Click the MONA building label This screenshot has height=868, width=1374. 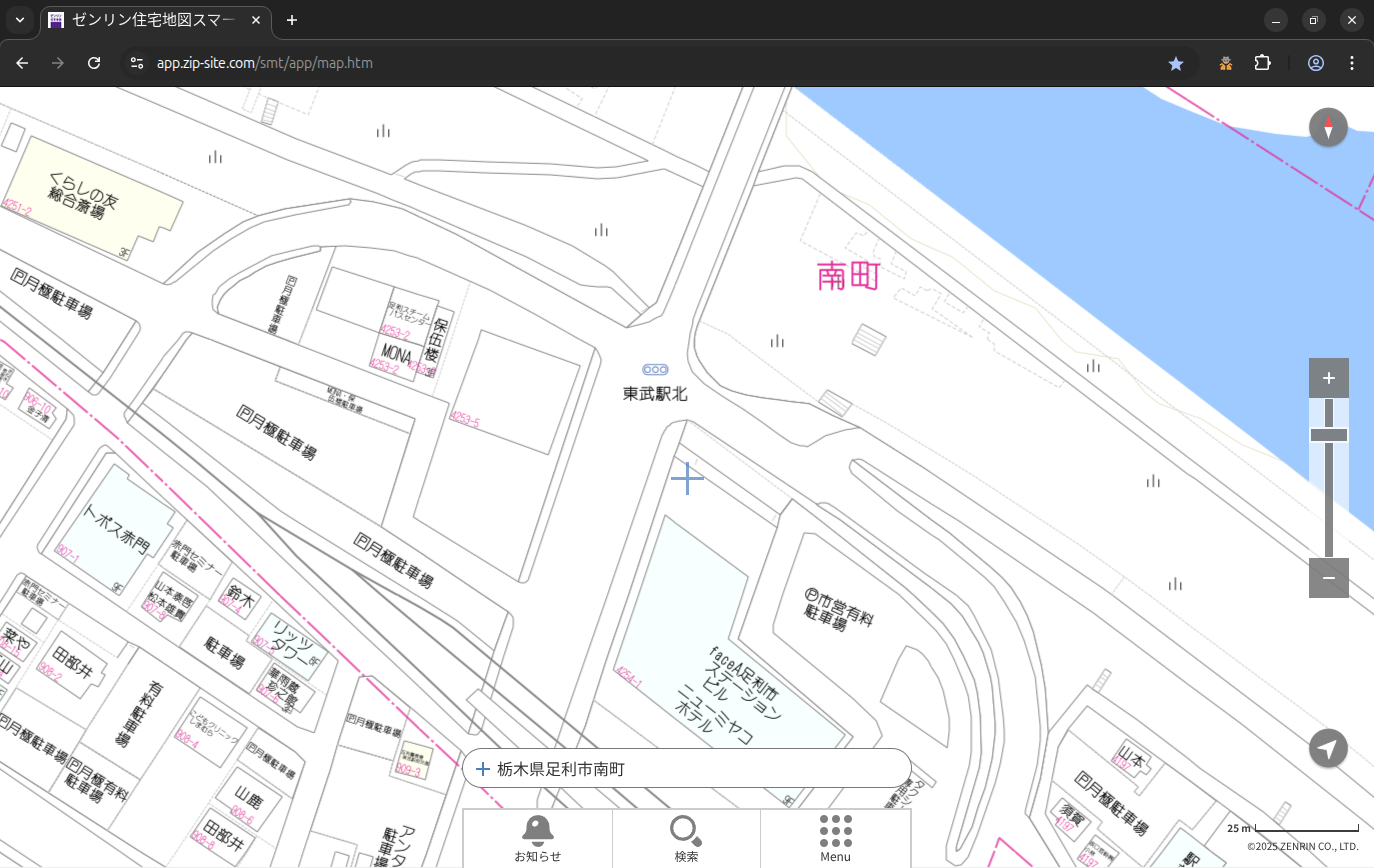[396, 355]
